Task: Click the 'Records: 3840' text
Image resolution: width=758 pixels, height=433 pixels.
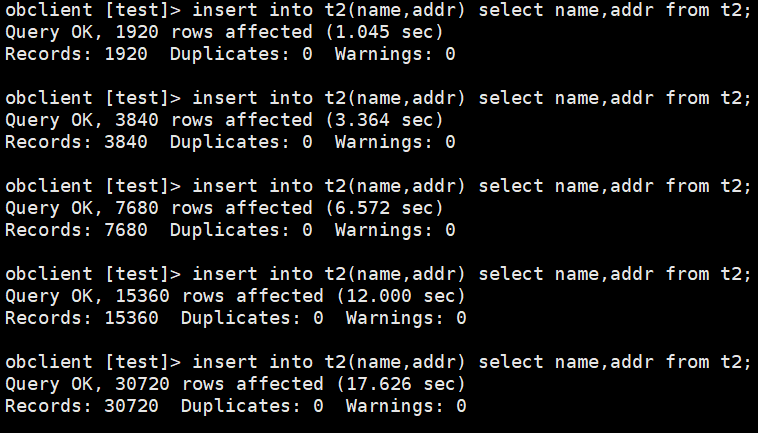Action: pos(76,142)
